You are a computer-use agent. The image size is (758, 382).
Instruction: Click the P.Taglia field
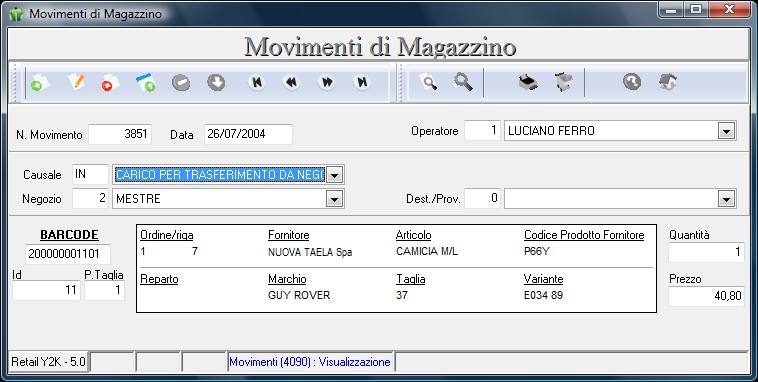coord(104,290)
